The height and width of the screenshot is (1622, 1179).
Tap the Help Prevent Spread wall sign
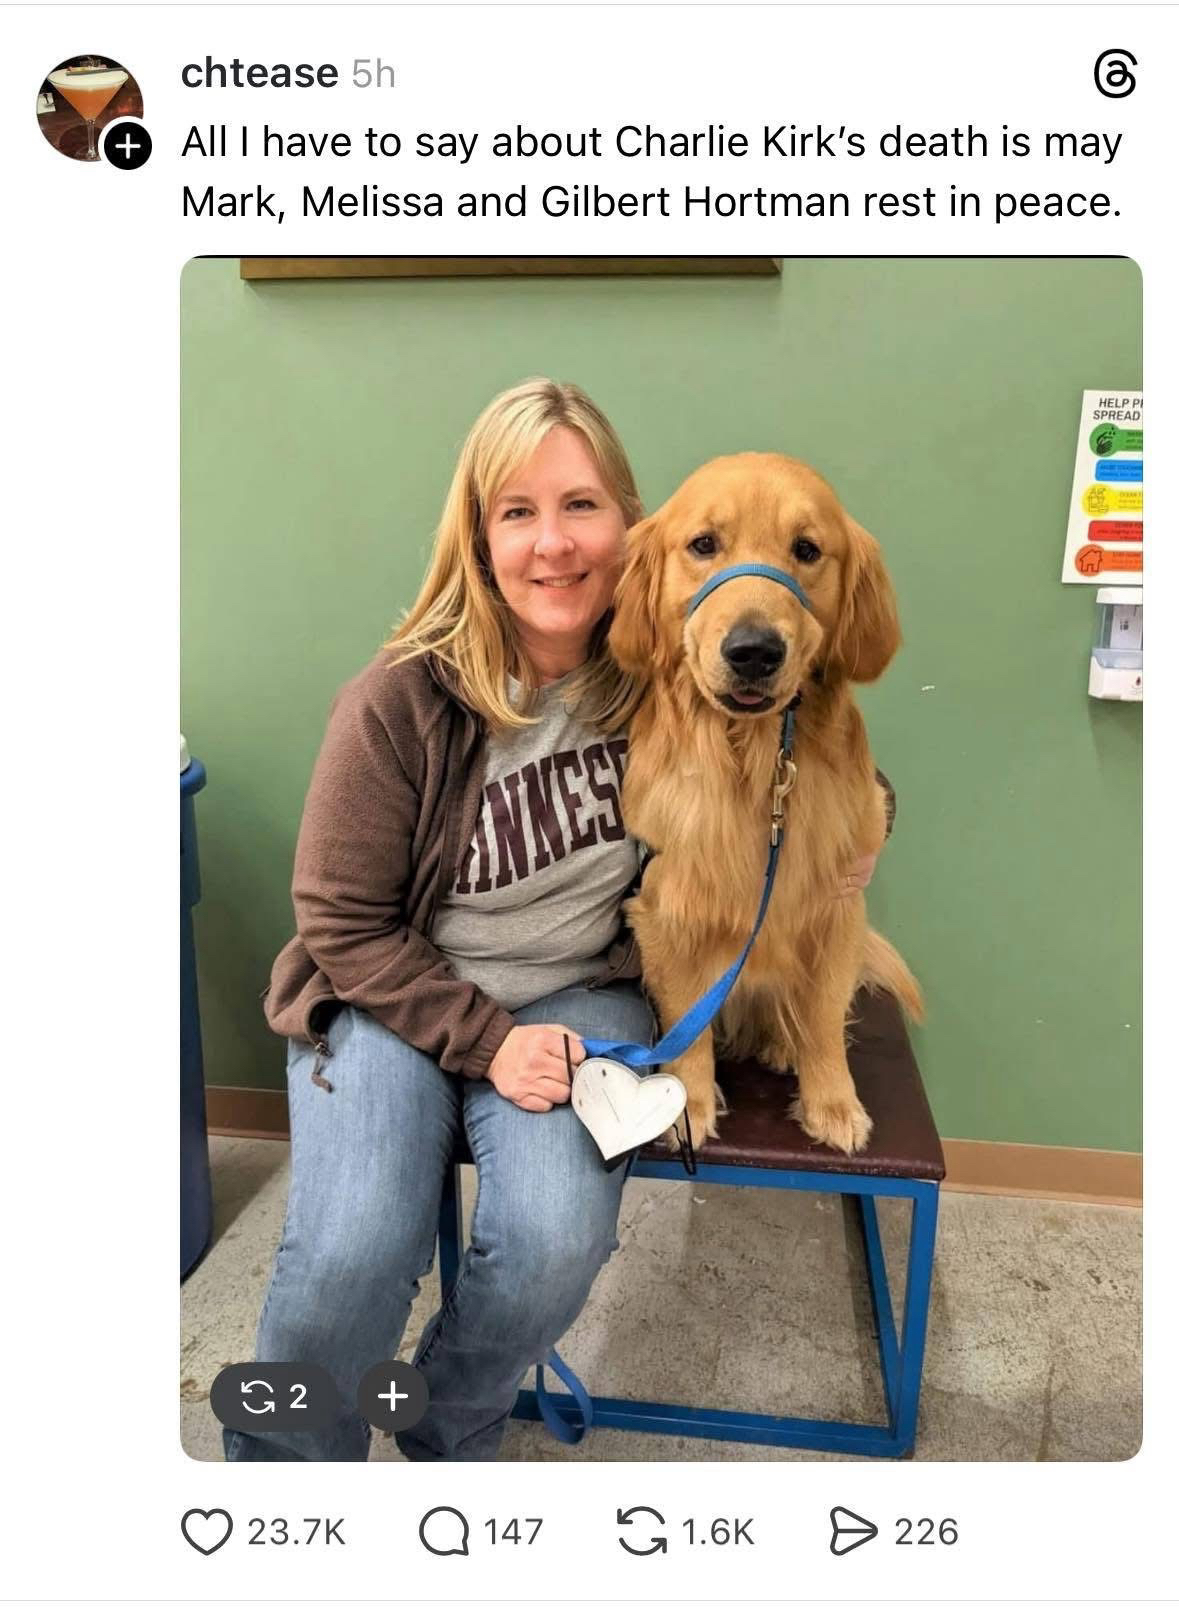click(1102, 488)
